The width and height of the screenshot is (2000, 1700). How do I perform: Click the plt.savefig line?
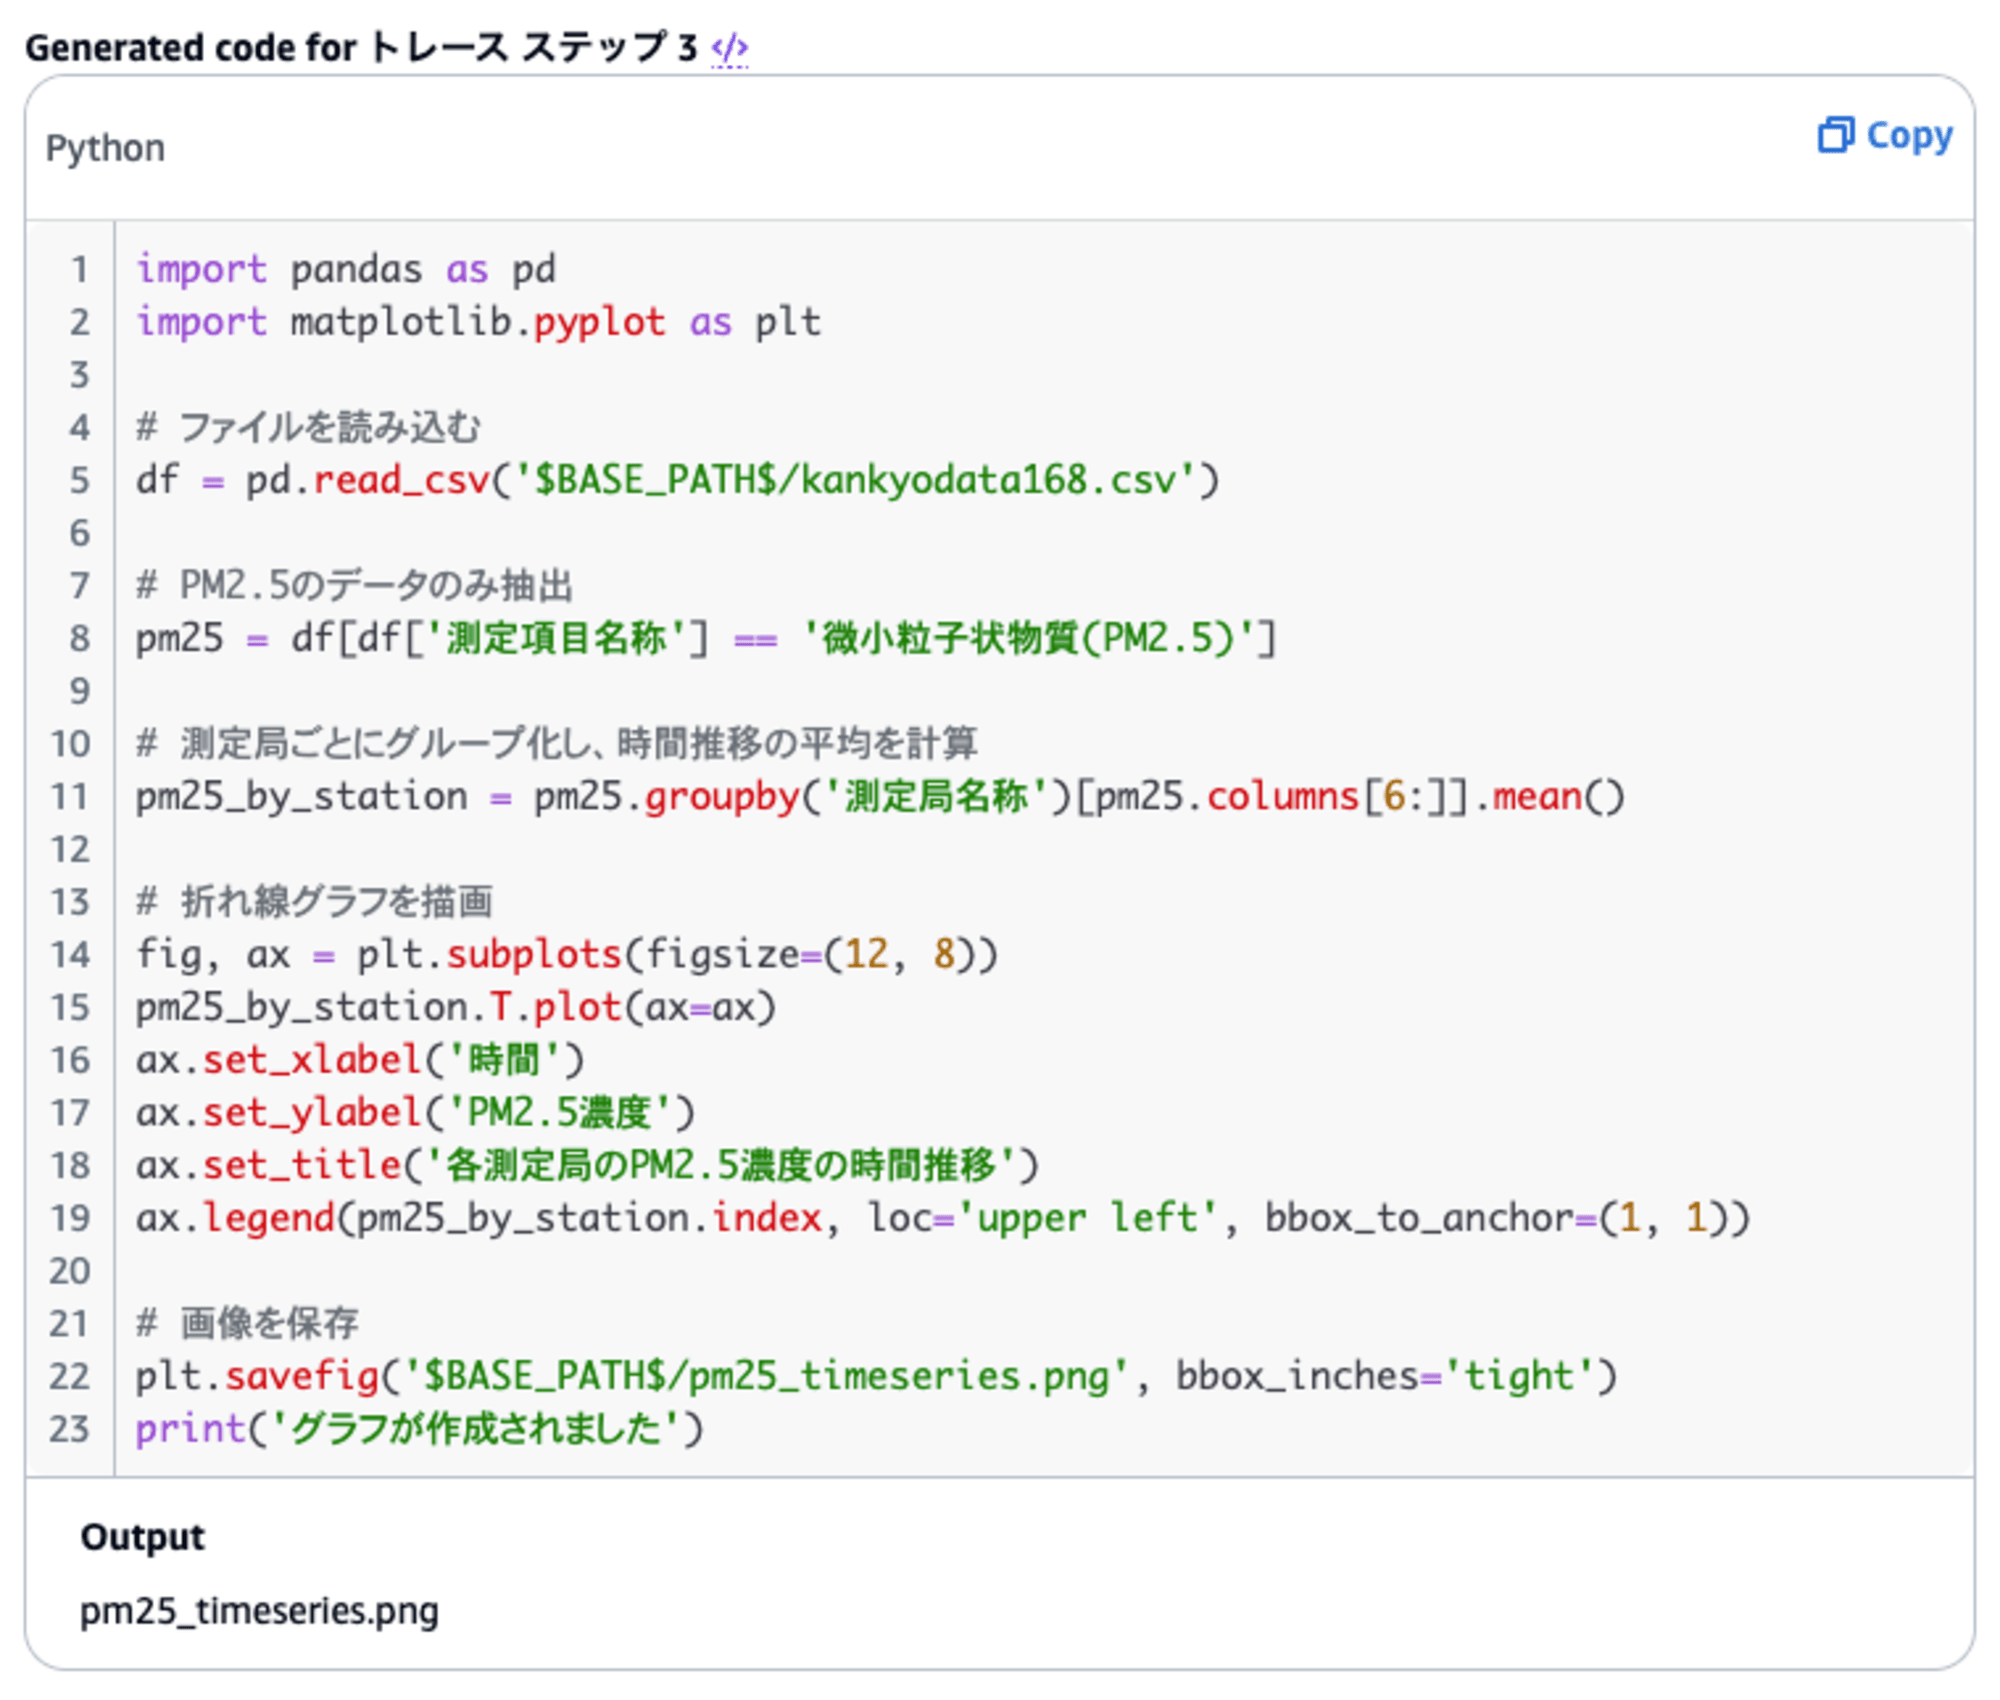point(876,1376)
